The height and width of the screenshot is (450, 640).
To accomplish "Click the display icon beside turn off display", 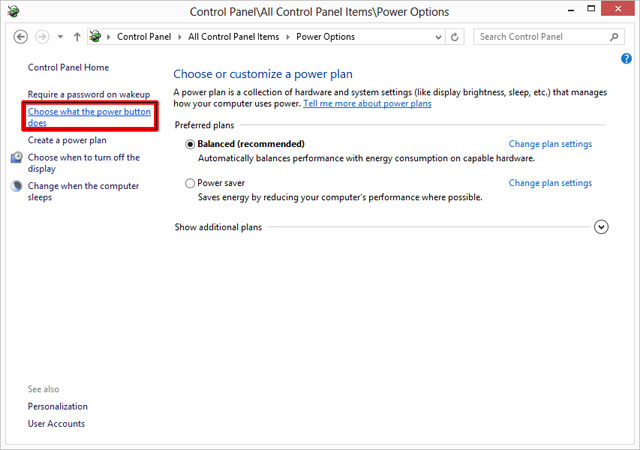I will tap(16, 158).
